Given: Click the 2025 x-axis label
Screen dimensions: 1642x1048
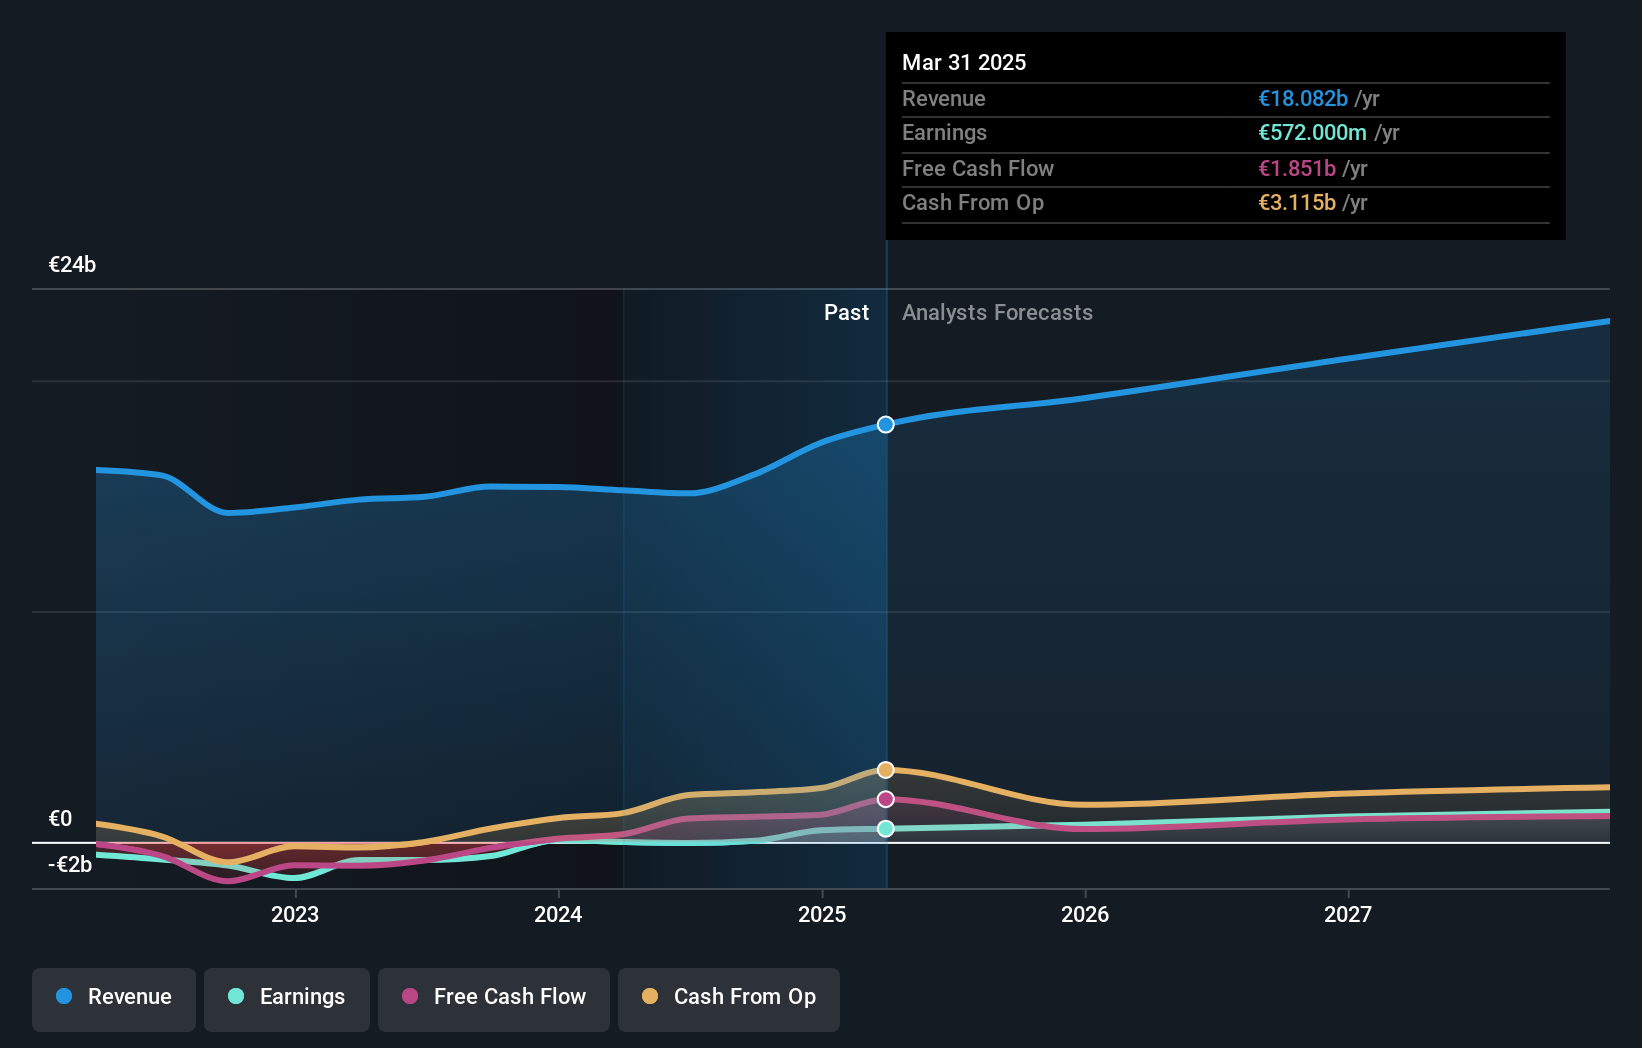Looking at the screenshot, I should [822, 915].
